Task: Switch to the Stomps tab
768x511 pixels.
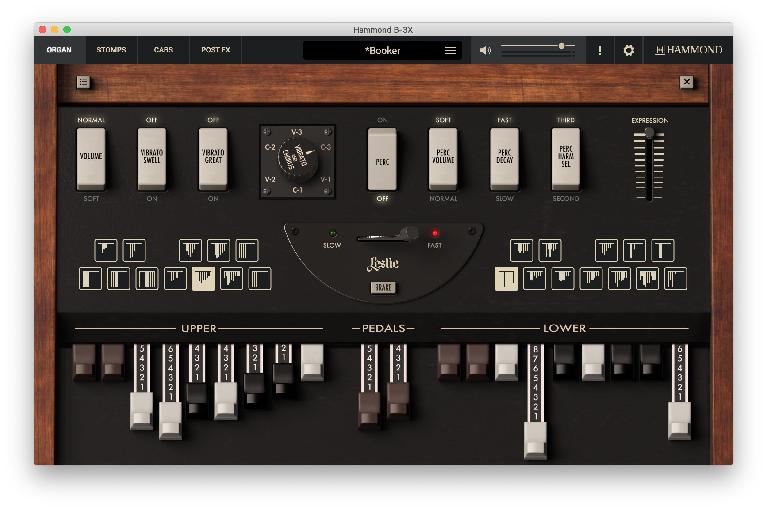Action: (x=111, y=49)
